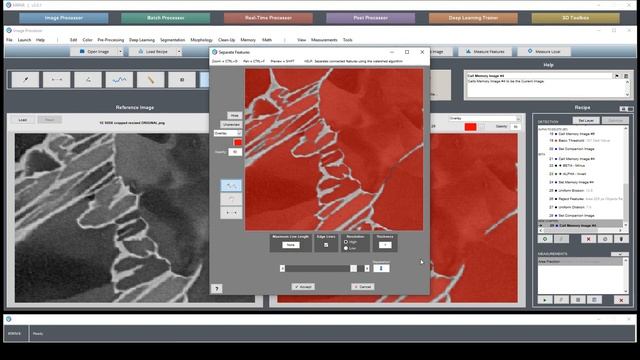Screen dimensions: 640x360
Task: Open the File menu
Action: (9, 40)
